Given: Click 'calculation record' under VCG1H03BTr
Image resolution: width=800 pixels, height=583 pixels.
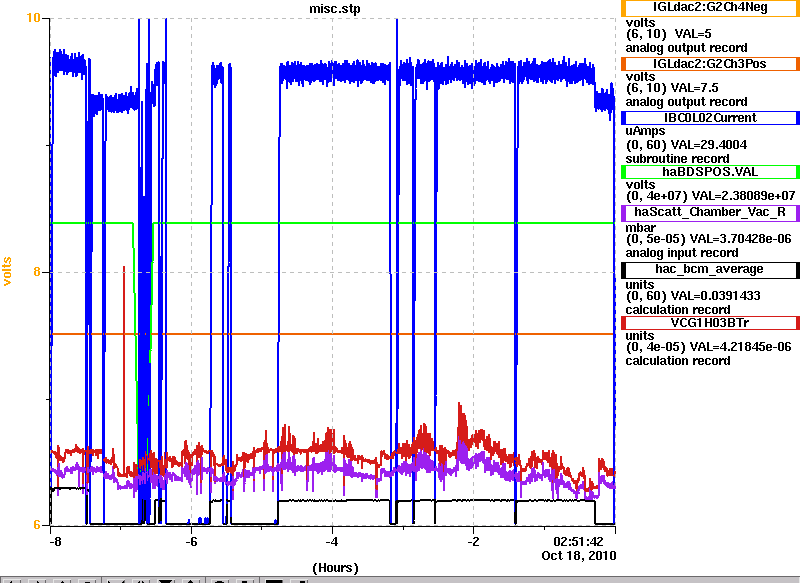Looking at the screenshot, I should (x=678, y=361).
